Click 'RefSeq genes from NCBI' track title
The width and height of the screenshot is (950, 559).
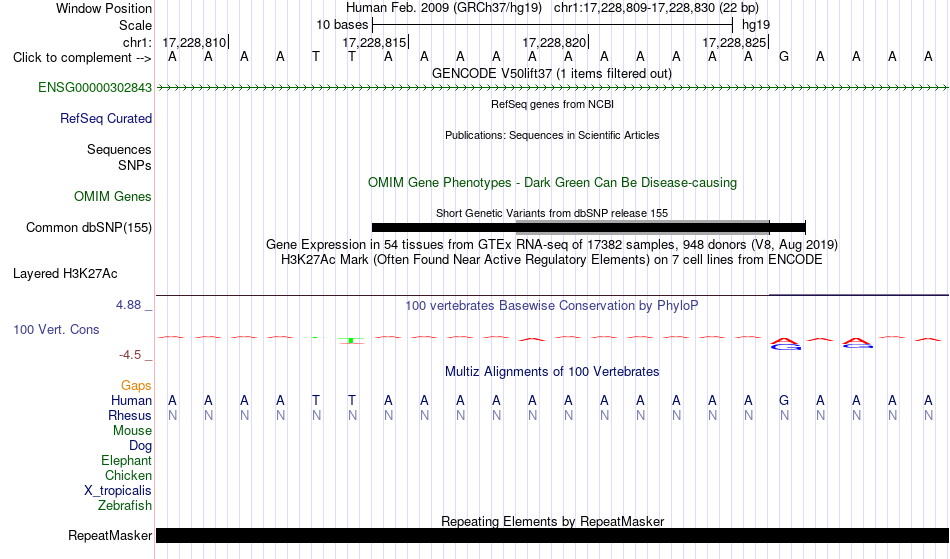[x=552, y=104]
